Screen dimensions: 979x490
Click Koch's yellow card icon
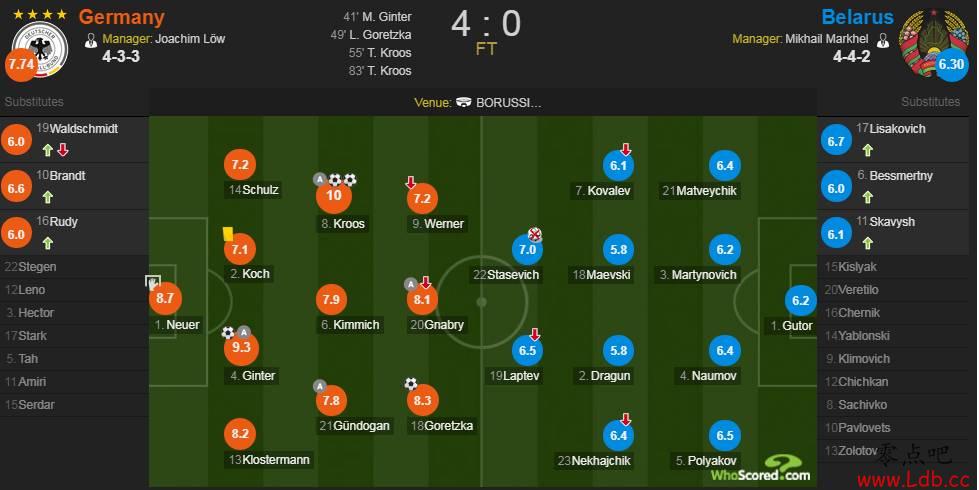coord(228,233)
